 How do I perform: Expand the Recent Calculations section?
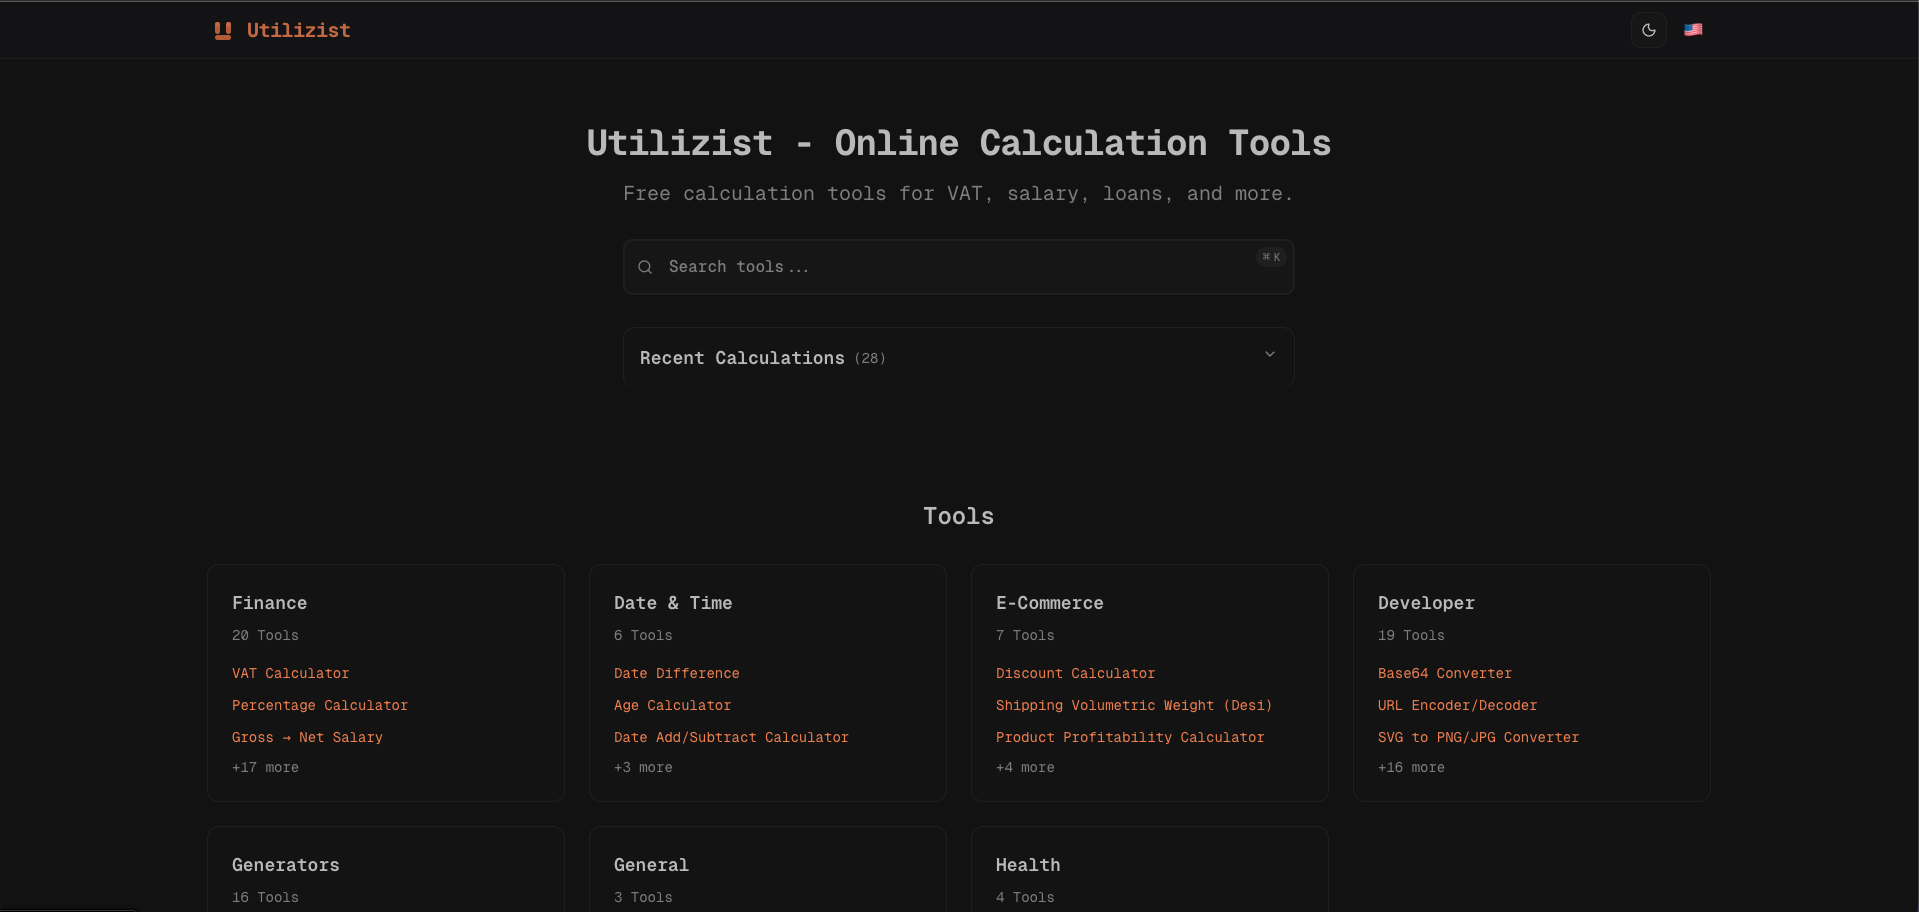pyautogui.click(x=1269, y=355)
